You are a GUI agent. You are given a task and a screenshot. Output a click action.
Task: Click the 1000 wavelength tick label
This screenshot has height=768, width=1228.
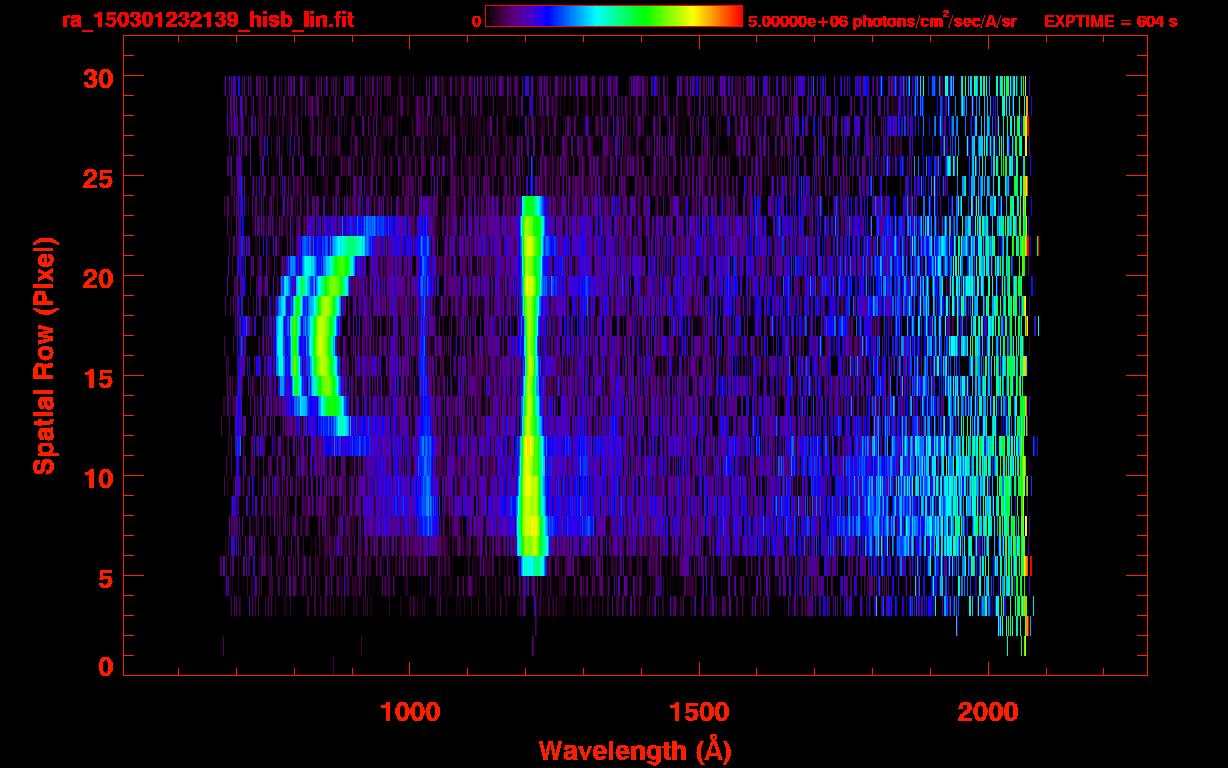410,711
